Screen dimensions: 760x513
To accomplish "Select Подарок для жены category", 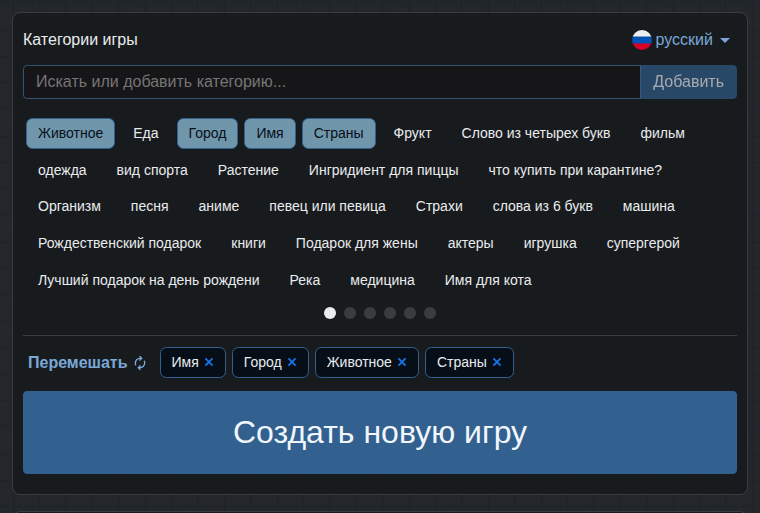I will pyautogui.click(x=357, y=243).
